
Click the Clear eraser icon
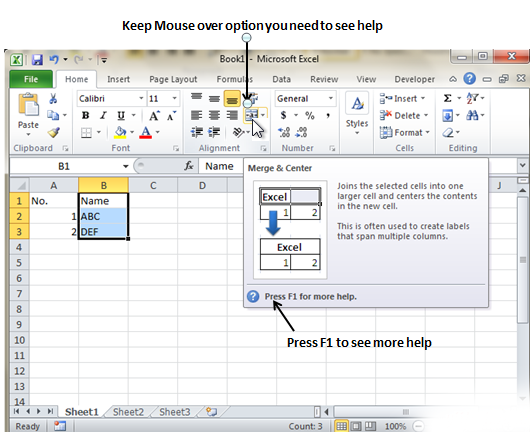click(448, 132)
